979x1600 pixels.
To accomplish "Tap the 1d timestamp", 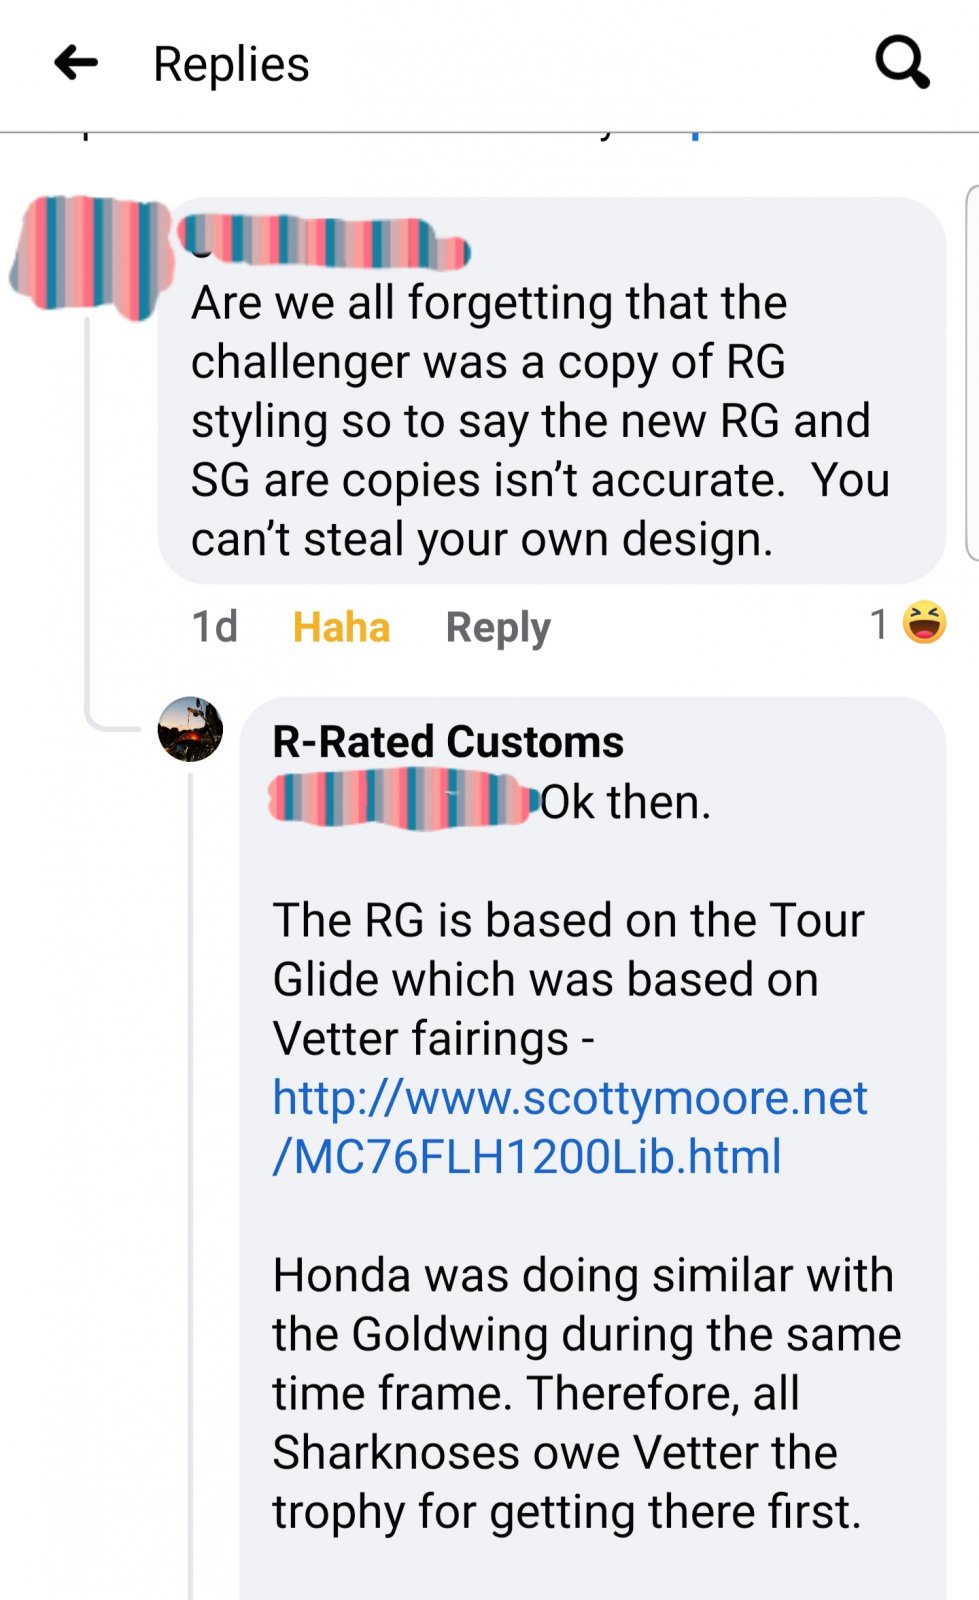I will pos(214,627).
